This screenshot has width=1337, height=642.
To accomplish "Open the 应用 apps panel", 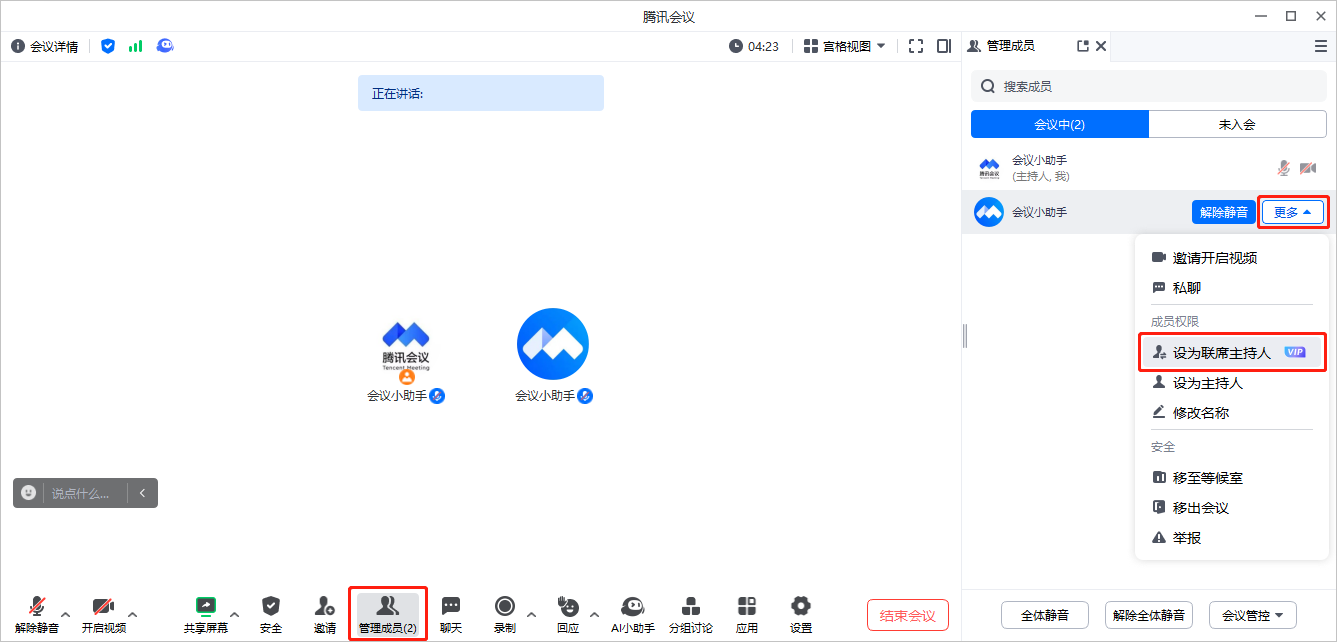I will click(x=747, y=614).
